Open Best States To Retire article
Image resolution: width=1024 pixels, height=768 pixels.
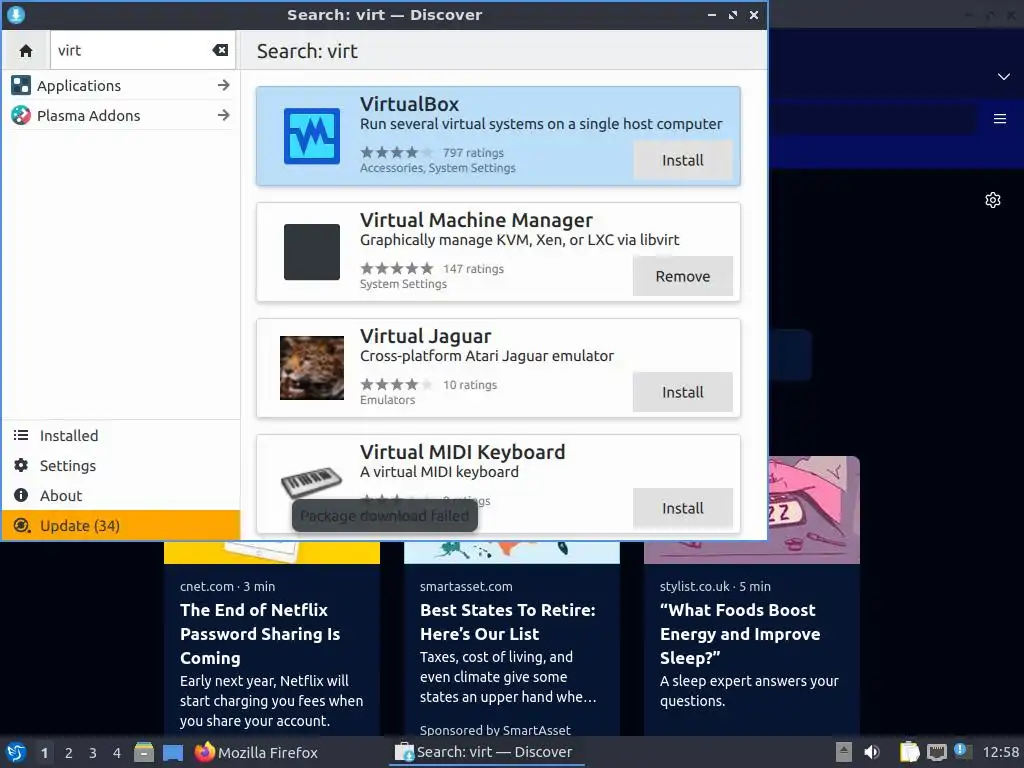[507, 622]
